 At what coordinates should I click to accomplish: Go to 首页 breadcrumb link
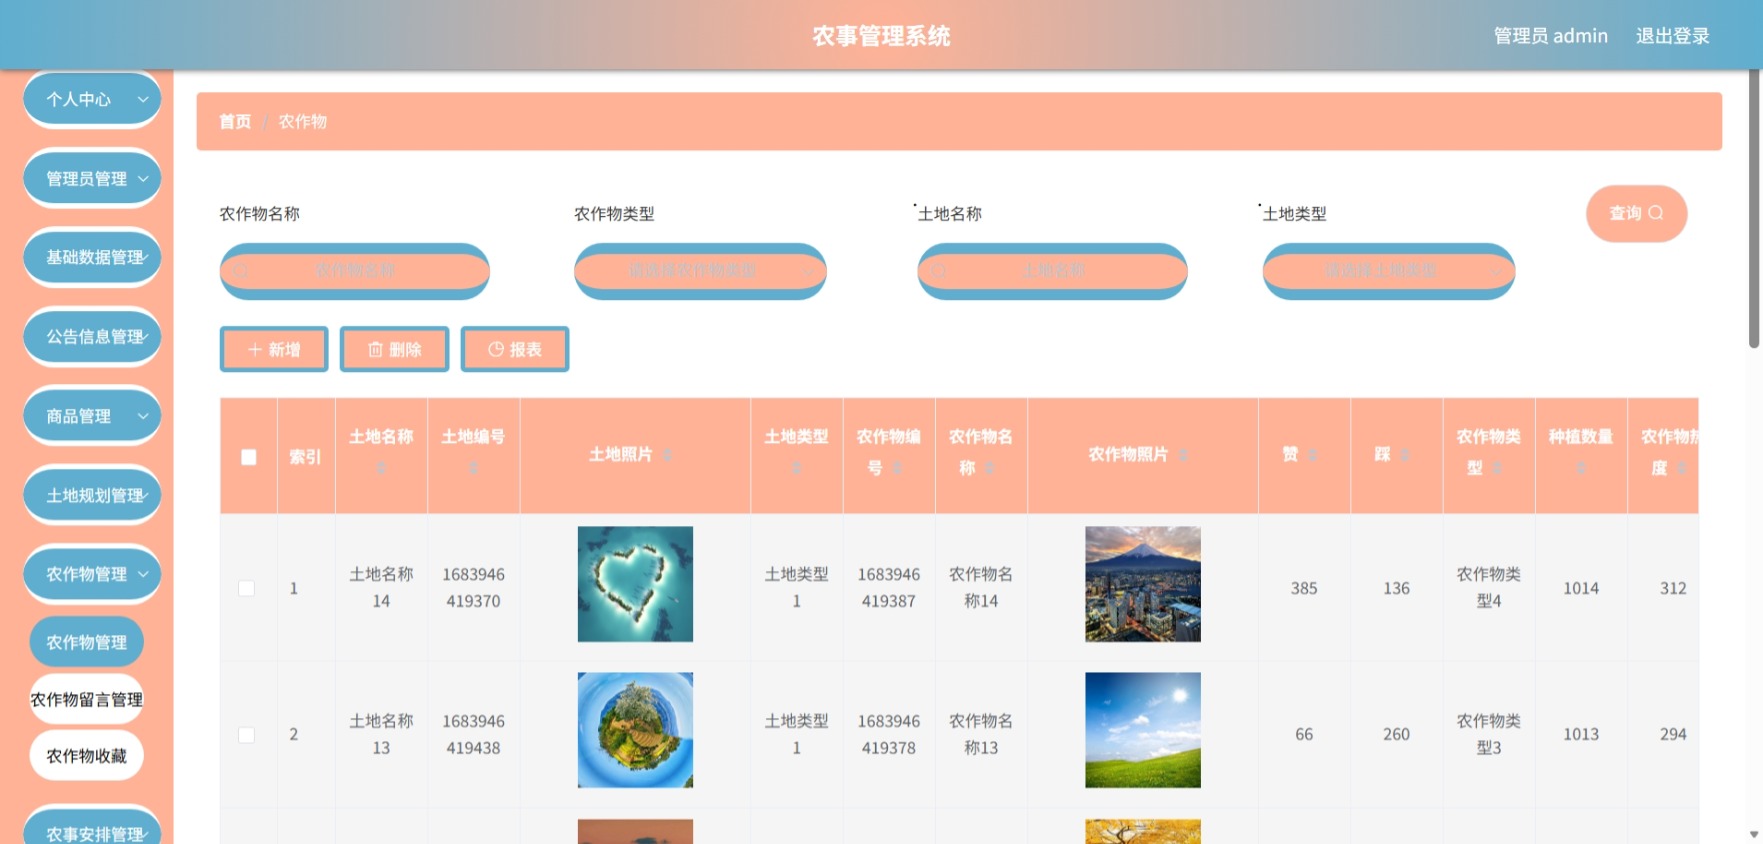[235, 122]
